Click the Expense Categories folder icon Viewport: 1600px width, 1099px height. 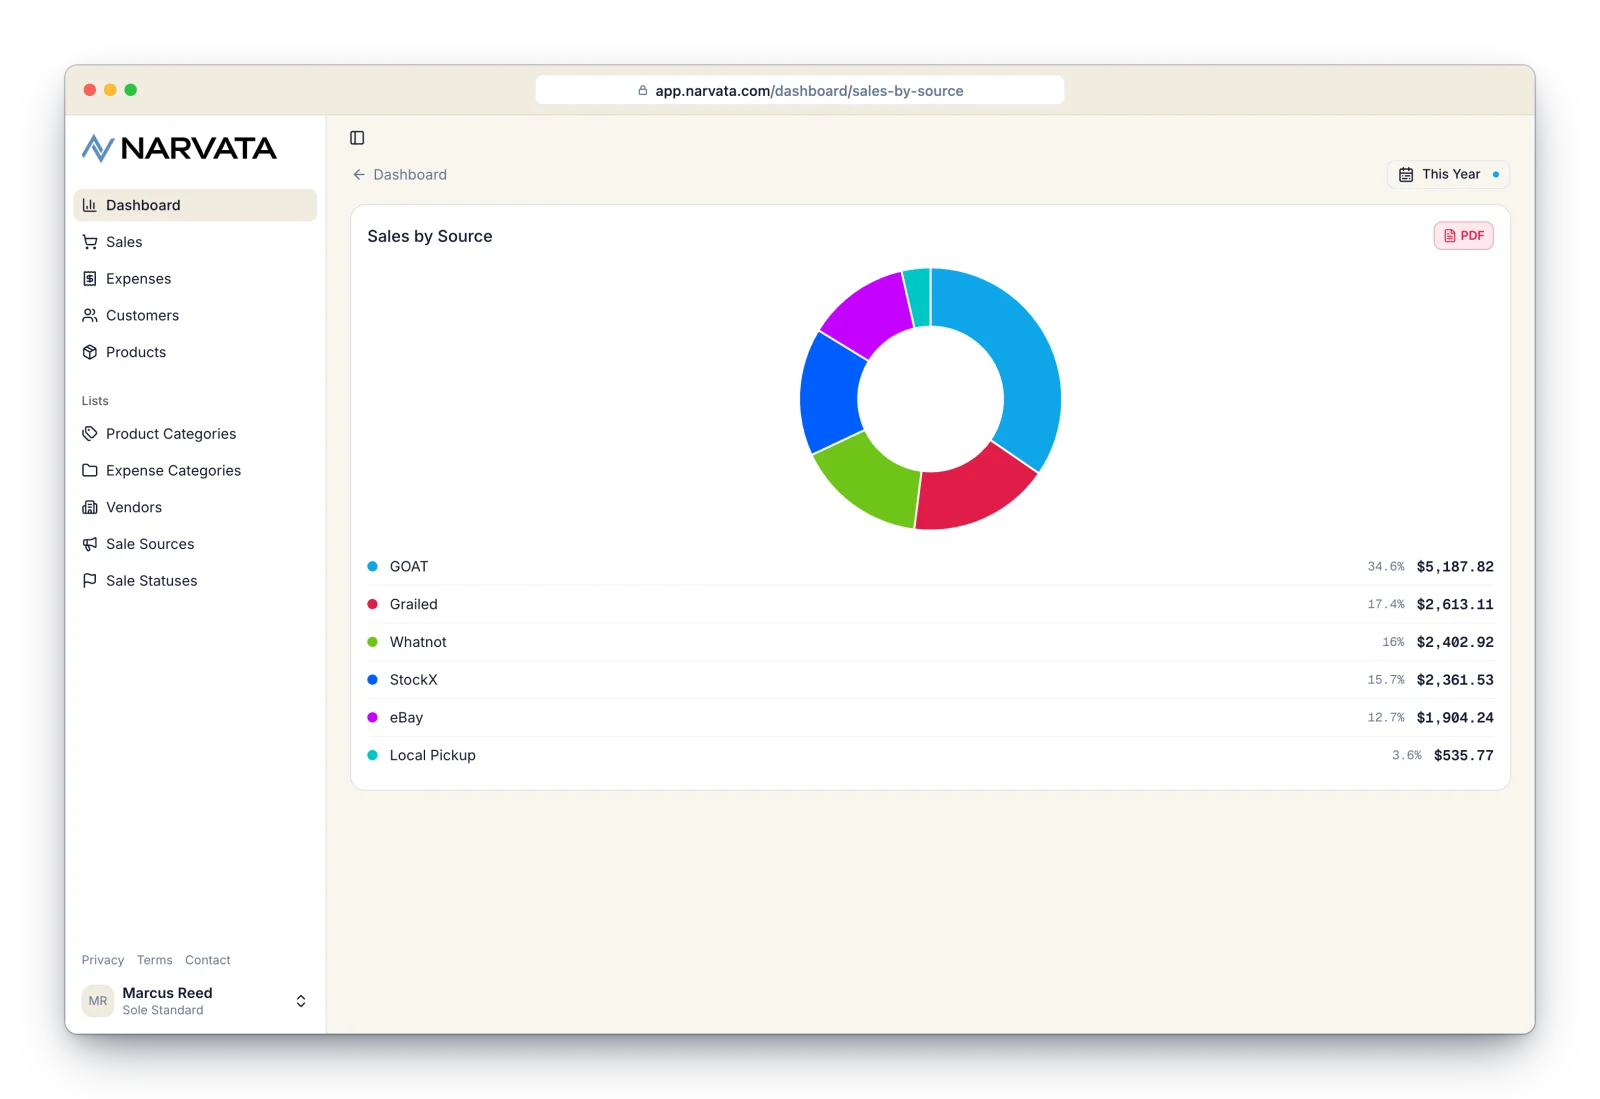pyautogui.click(x=90, y=470)
